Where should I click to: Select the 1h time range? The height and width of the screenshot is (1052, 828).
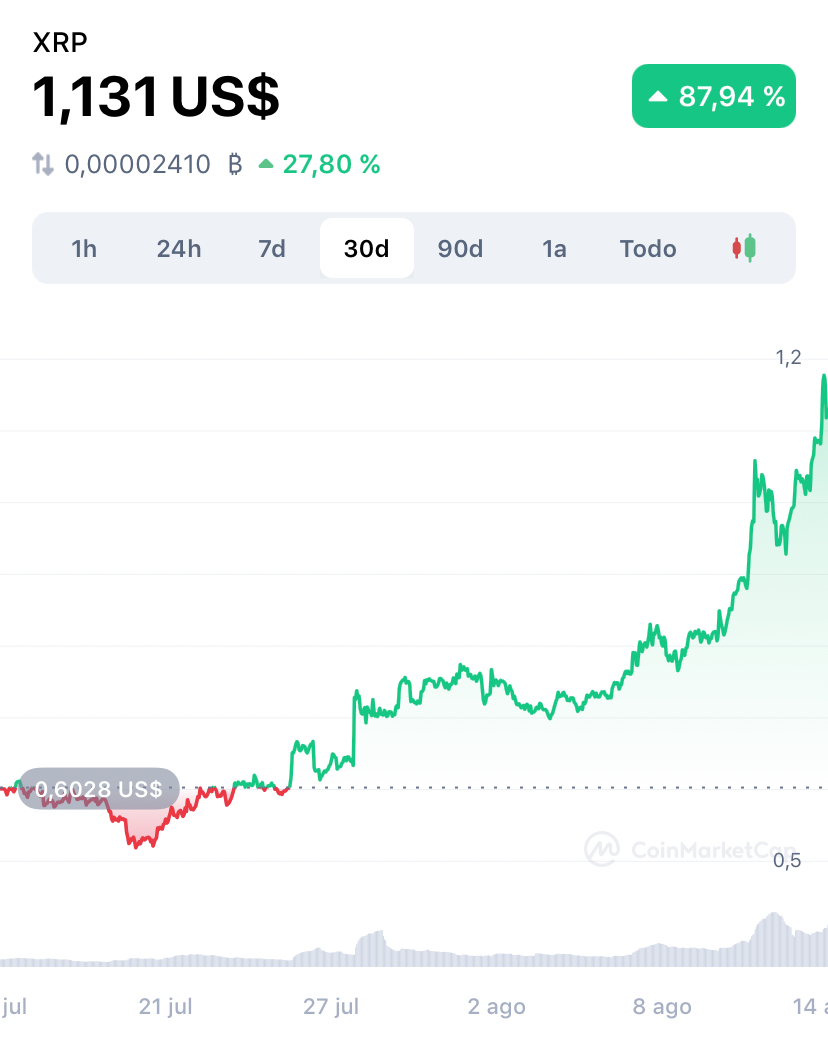point(85,248)
